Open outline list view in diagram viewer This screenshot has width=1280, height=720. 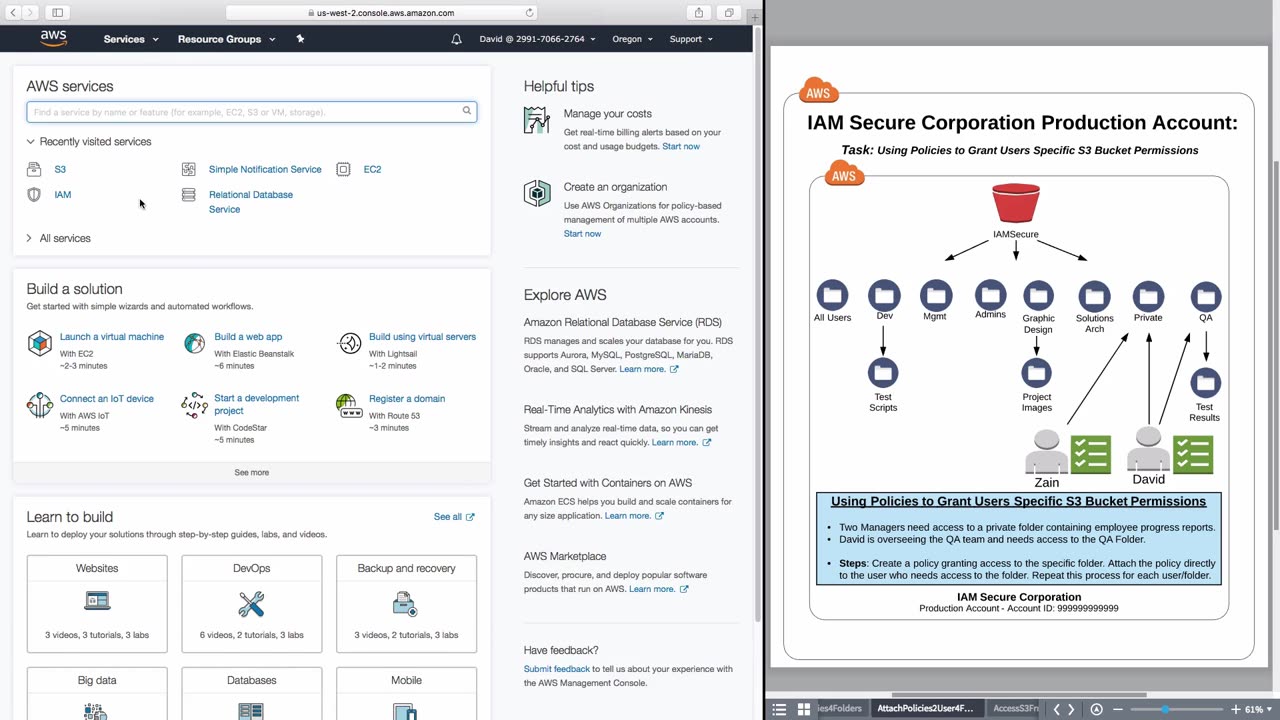point(779,709)
